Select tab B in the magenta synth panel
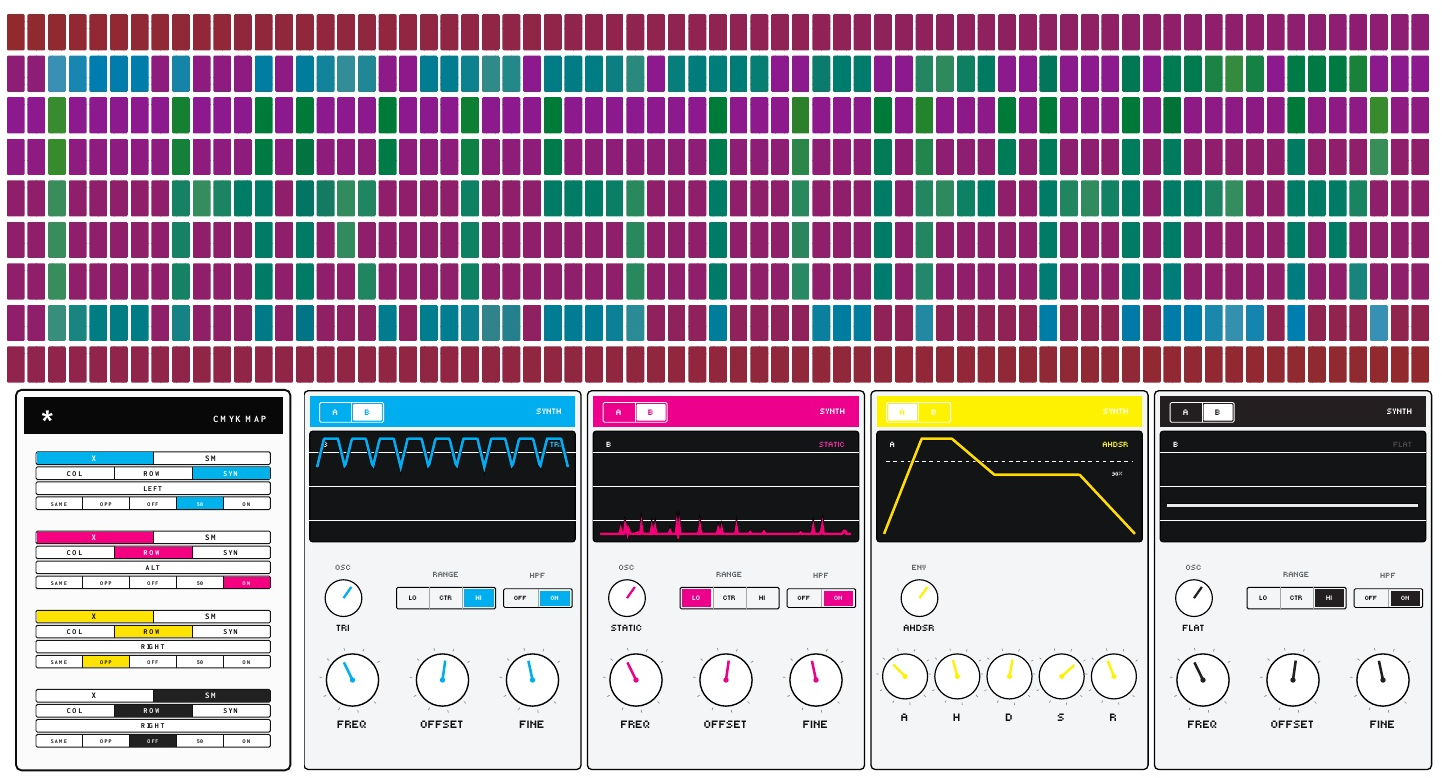 click(x=651, y=412)
